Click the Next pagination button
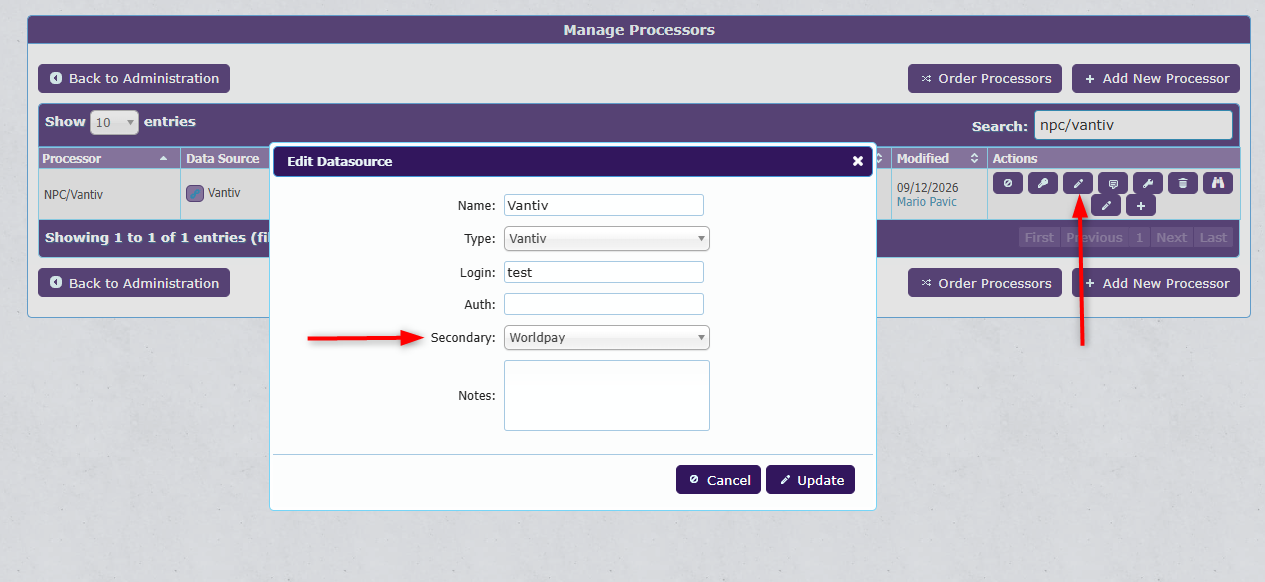1265x582 pixels. point(1171,238)
